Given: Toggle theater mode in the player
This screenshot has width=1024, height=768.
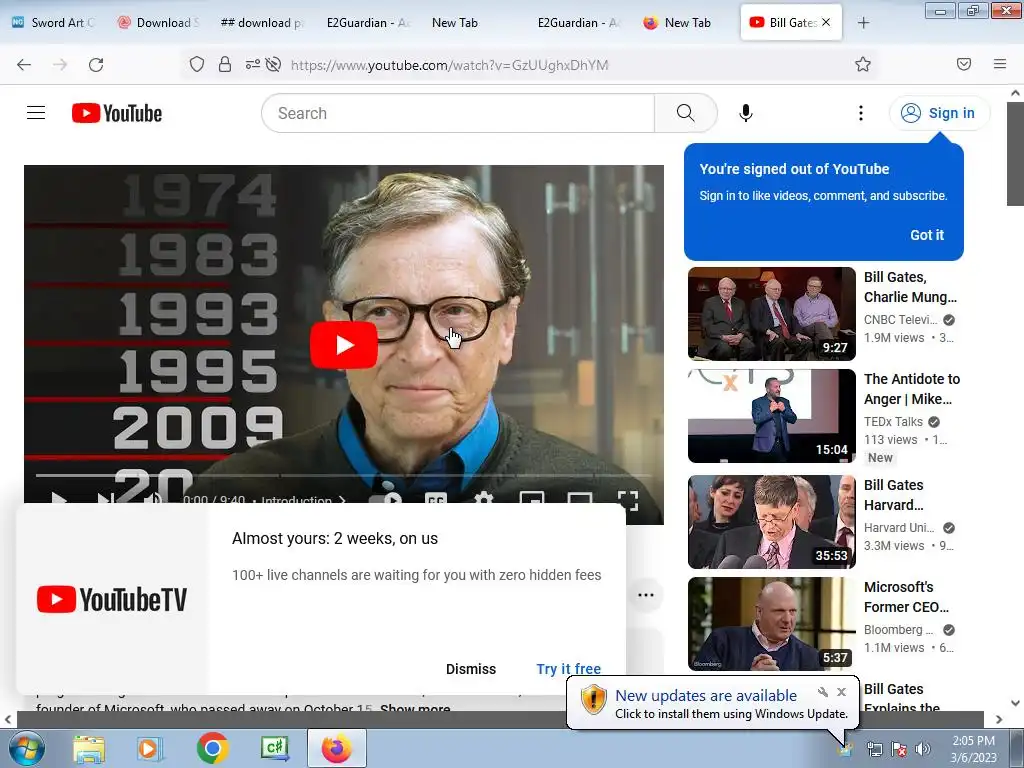Looking at the screenshot, I should 580,500.
